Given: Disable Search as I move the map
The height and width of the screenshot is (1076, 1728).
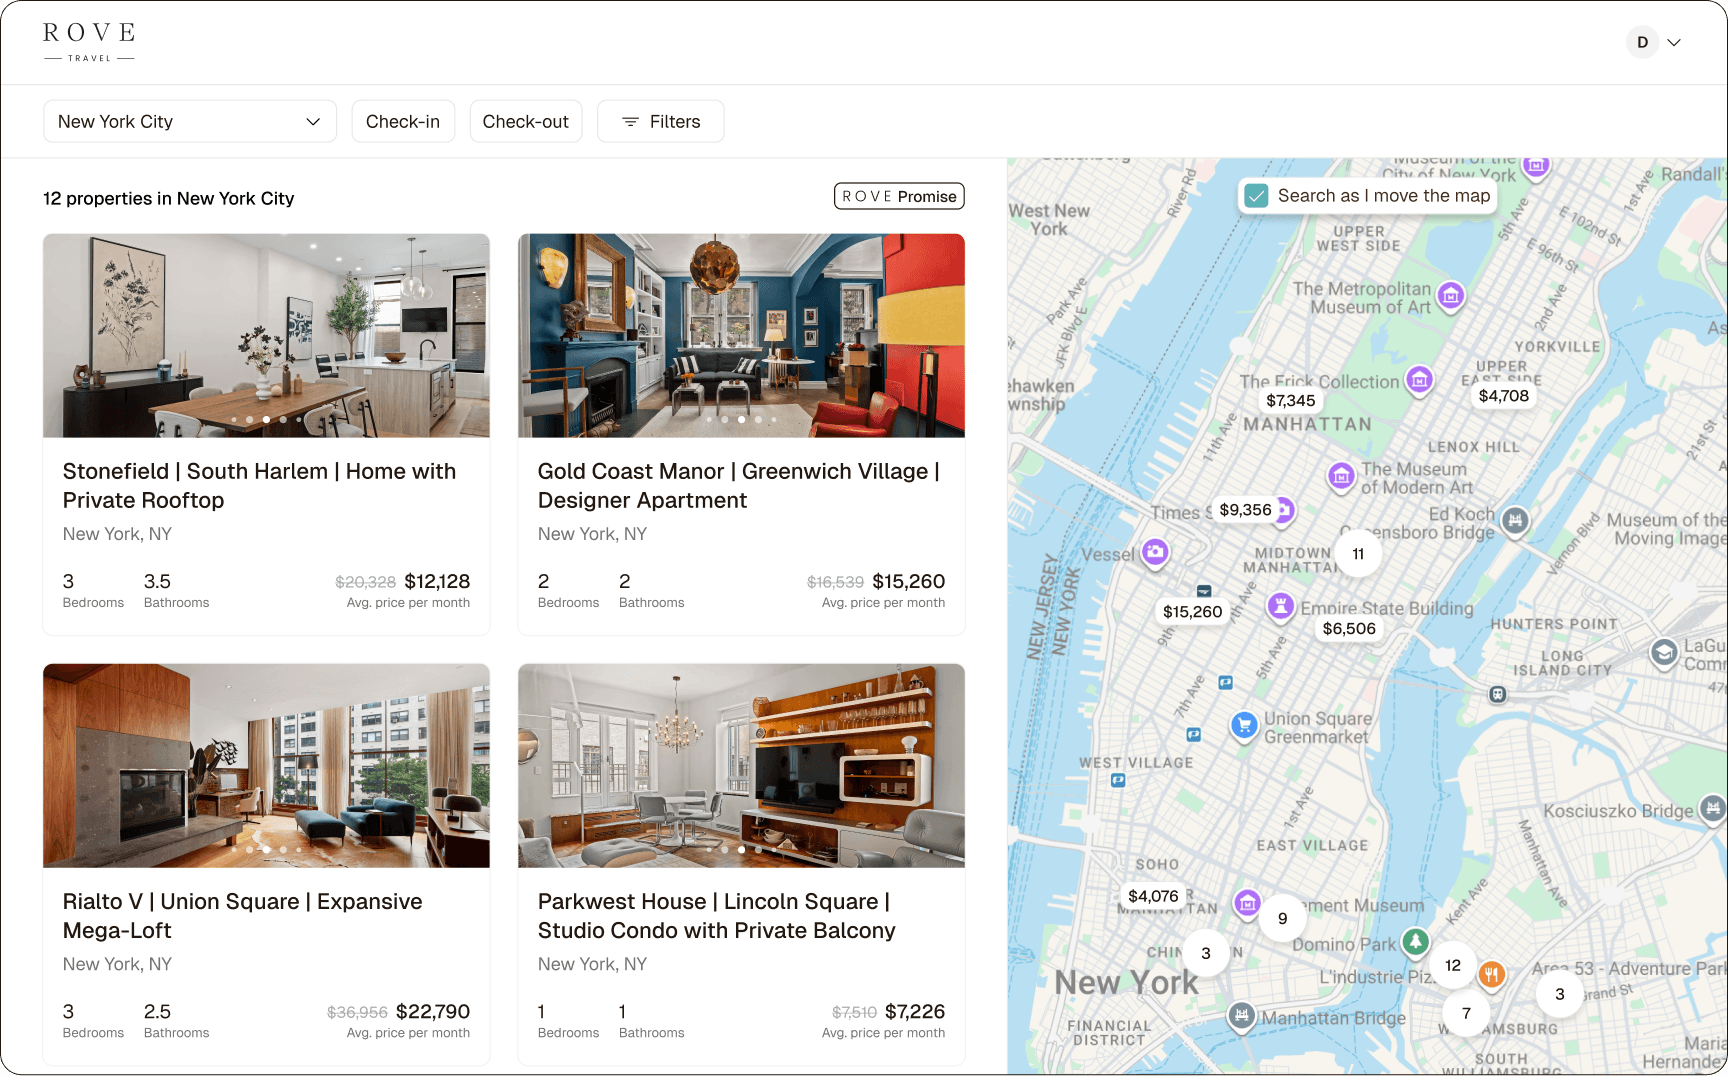Looking at the screenshot, I should (1257, 196).
